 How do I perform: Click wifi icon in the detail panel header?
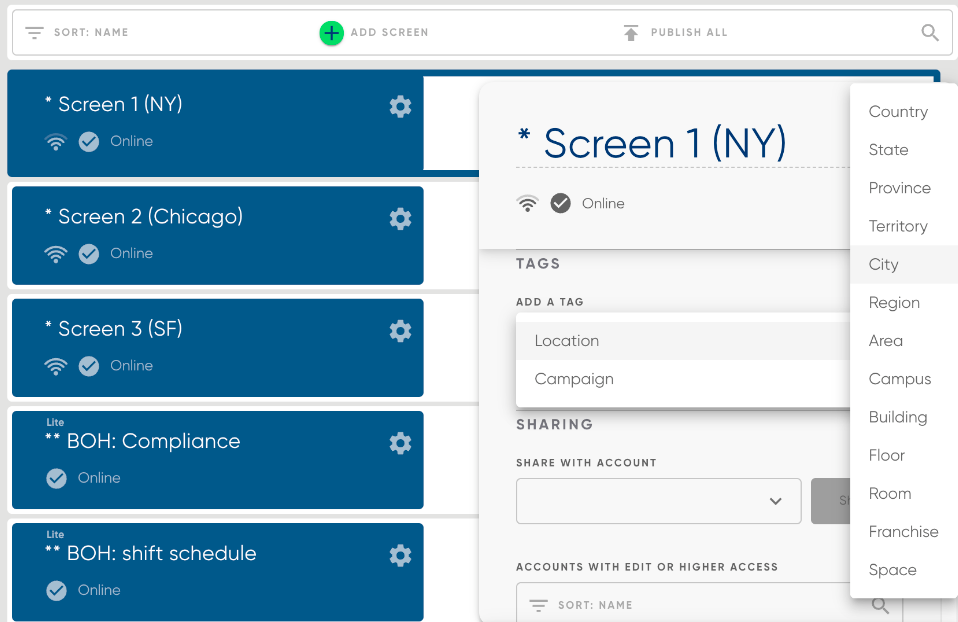(x=527, y=203)
